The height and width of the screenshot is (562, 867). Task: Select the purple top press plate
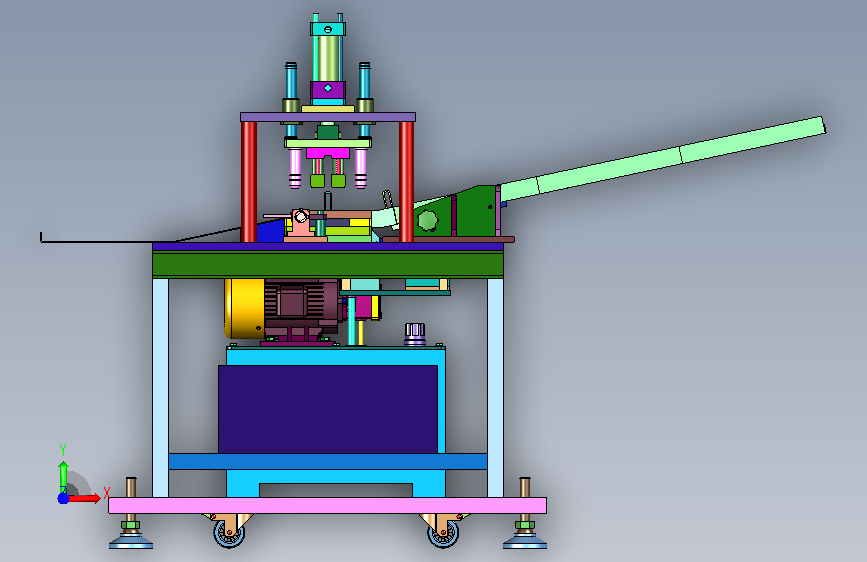(328, 117)
